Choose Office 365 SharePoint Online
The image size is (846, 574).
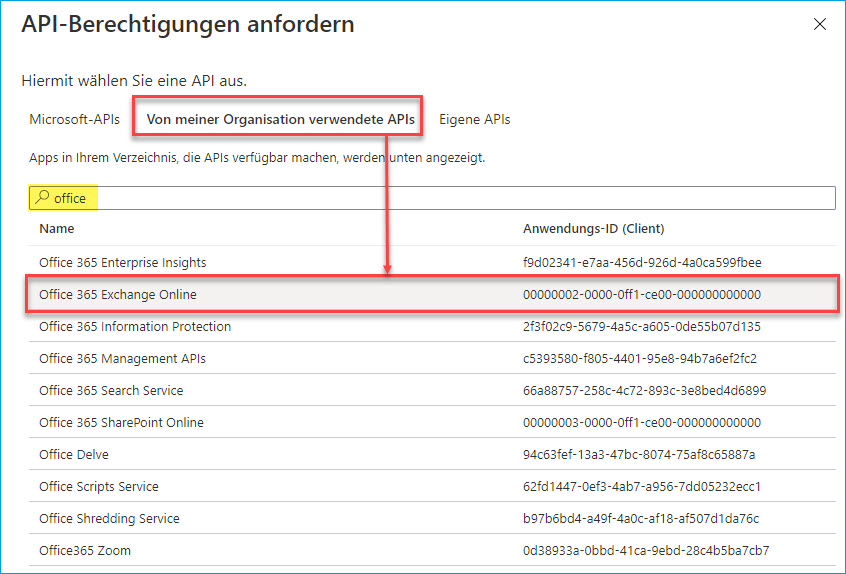tap(121, 422)
